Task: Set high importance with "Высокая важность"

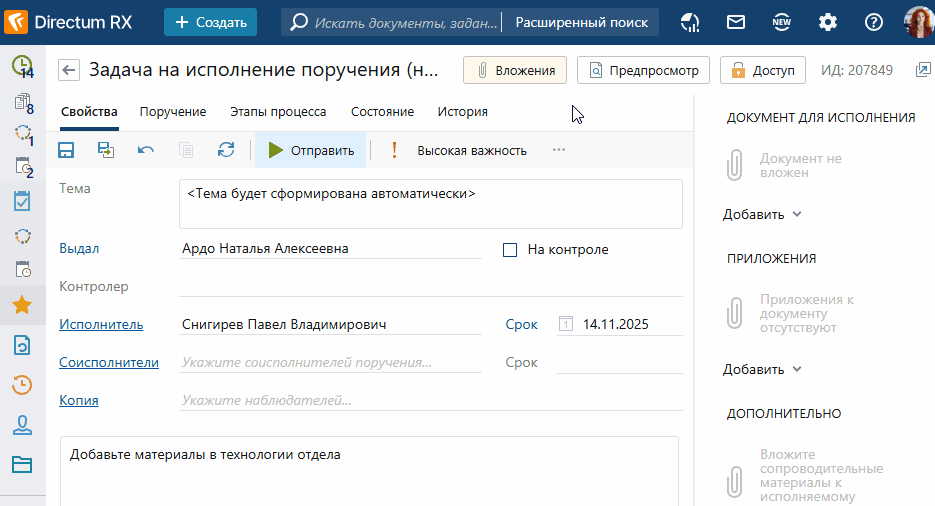Action: 460,150
